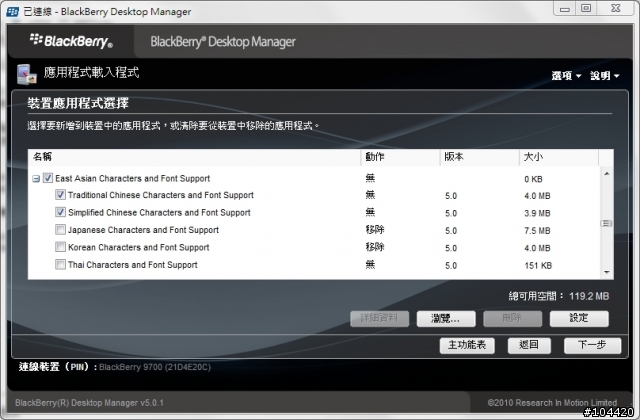Click the 版本 column header
The width and height of the screenshot is (640, 420).
(480, 157)
